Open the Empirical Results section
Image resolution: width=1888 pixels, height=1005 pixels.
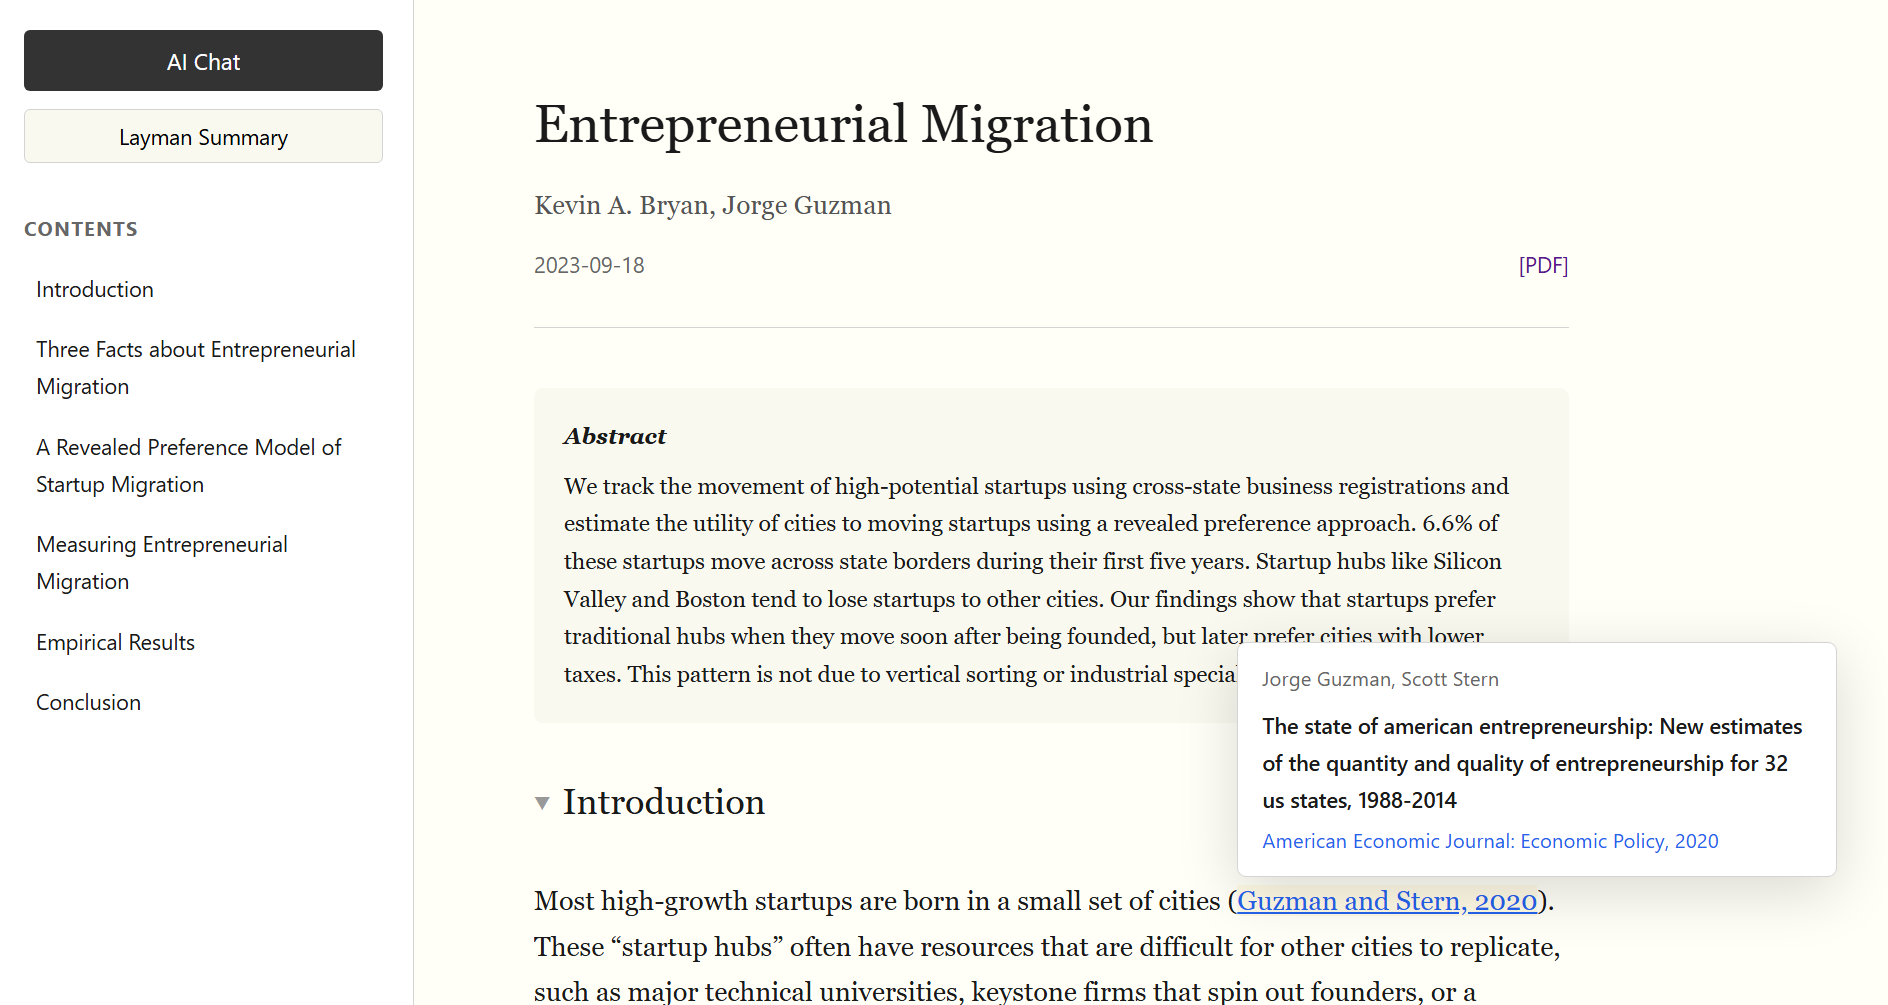(115, 643)
